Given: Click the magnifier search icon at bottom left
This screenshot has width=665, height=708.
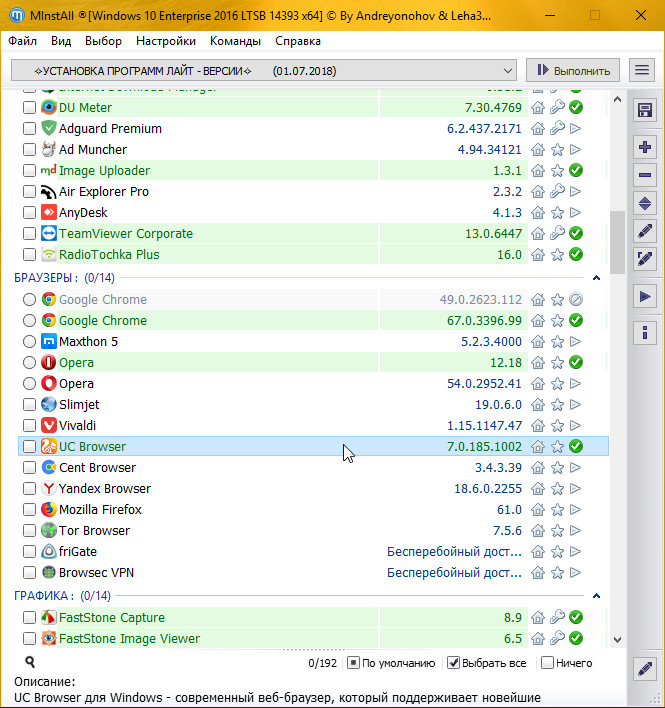Looking at the screenshot, I should (30, 662).
